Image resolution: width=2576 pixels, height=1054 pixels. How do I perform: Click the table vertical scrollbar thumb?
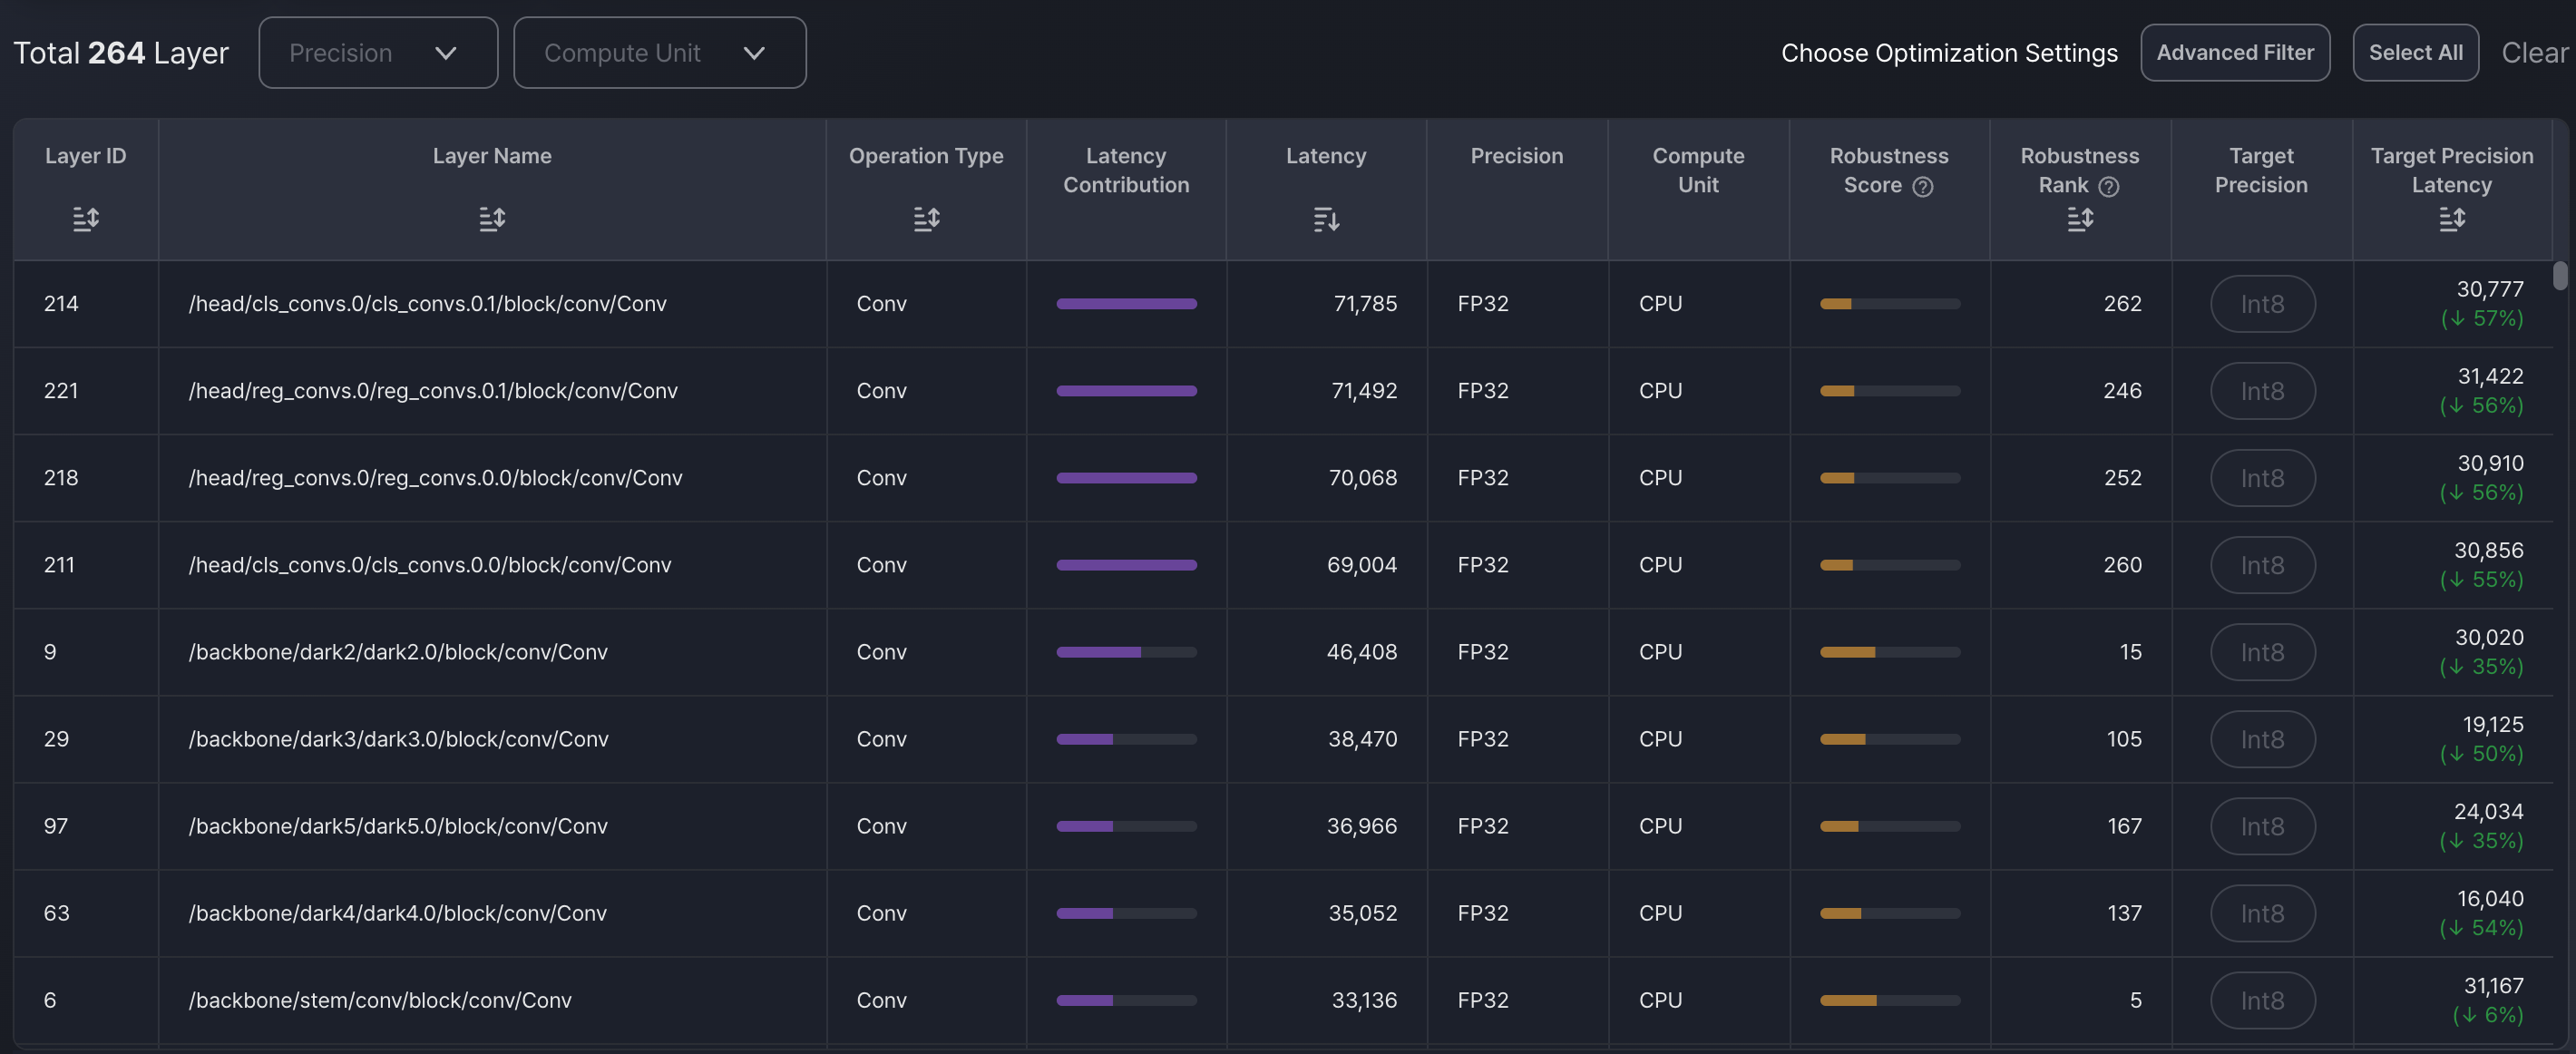click(2559, 275)
